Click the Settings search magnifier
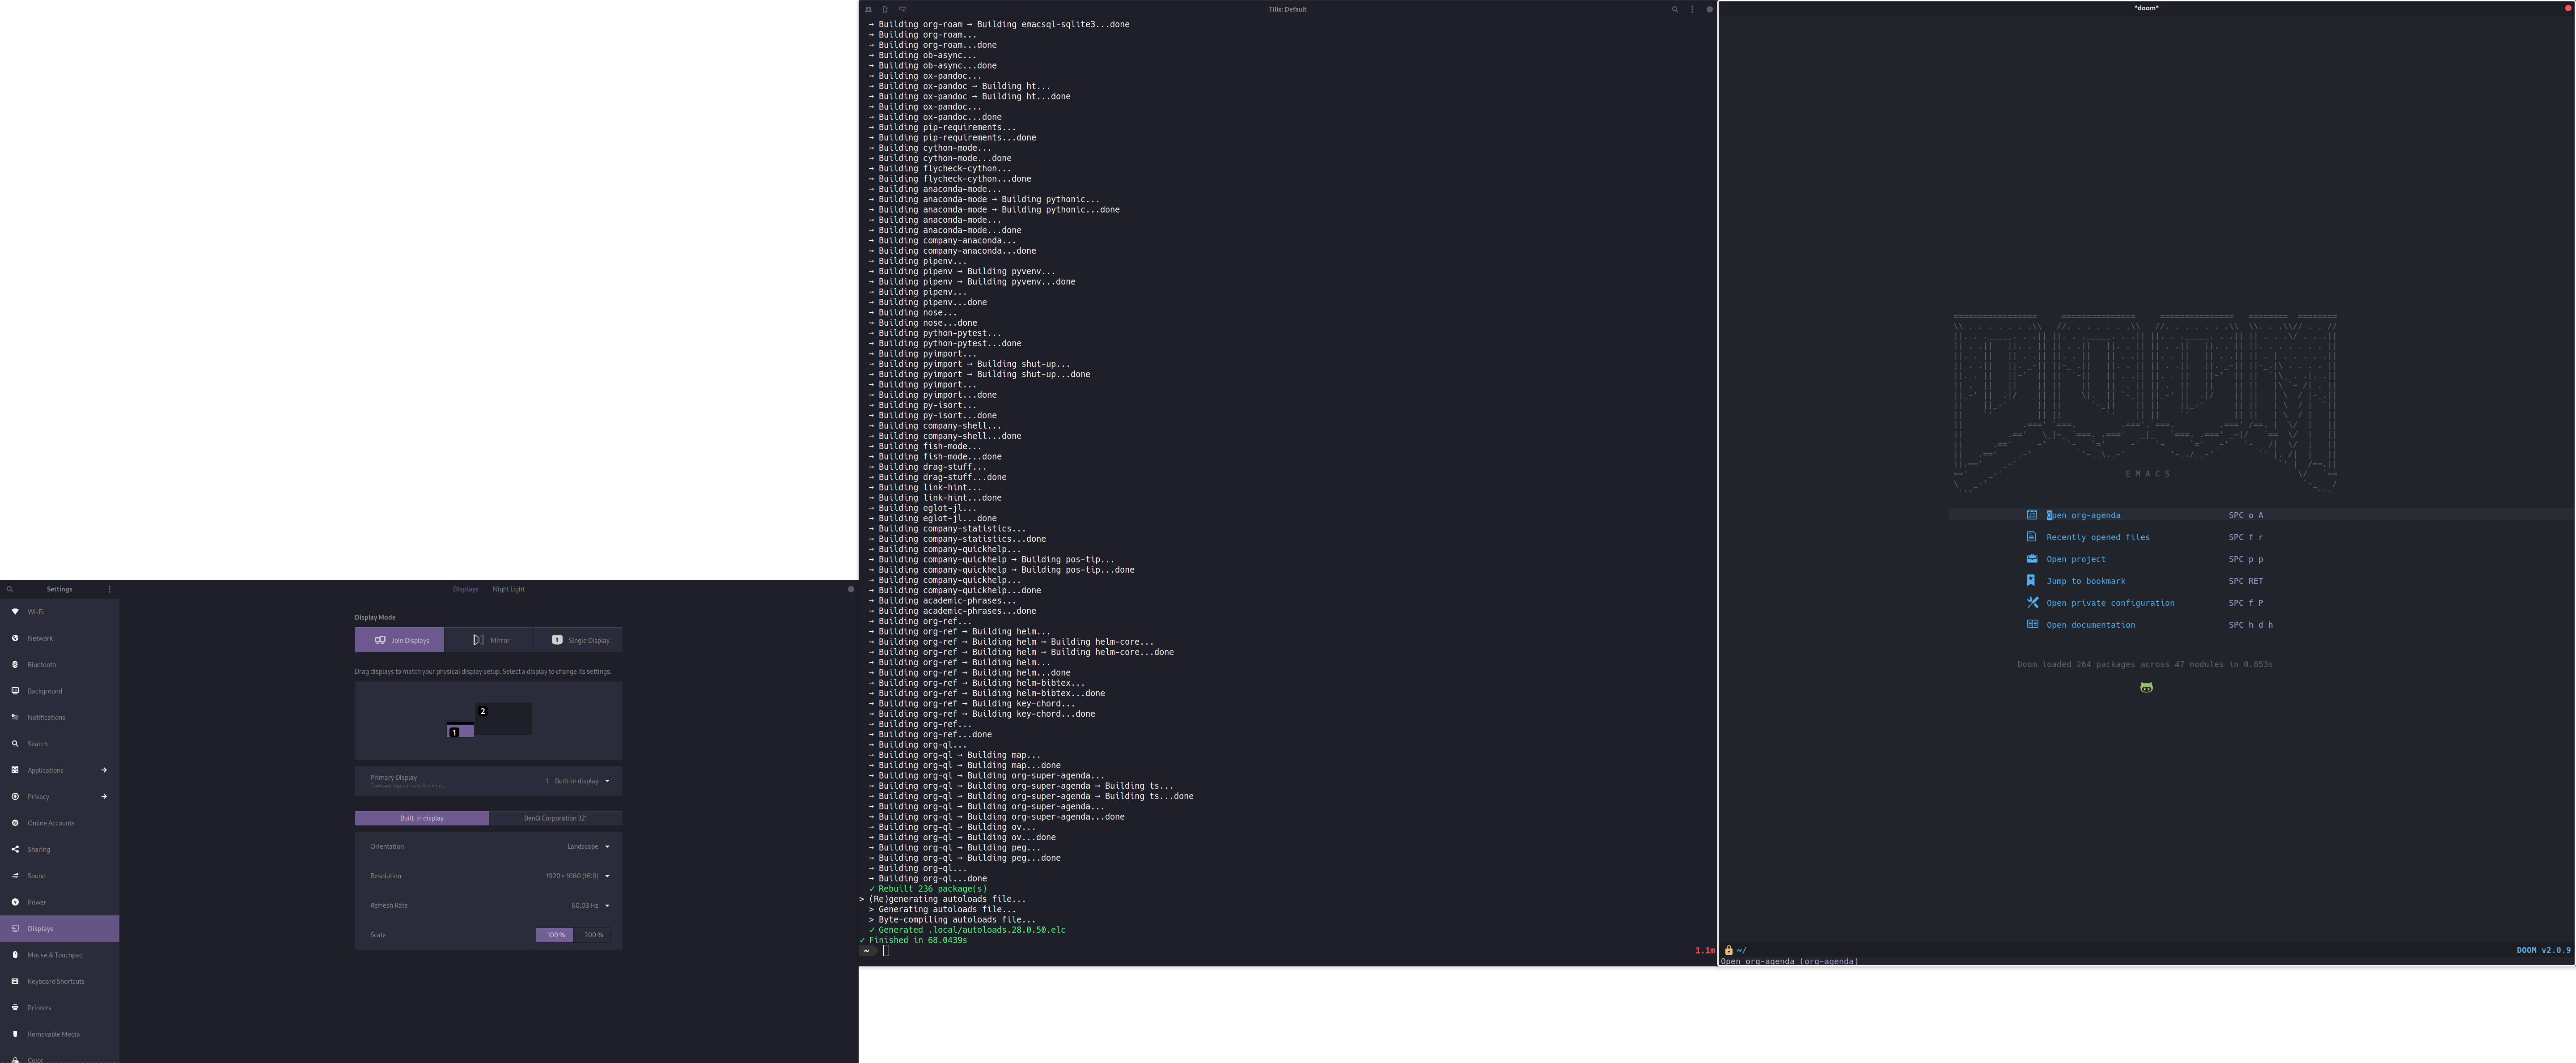 [x=10, y=589]
